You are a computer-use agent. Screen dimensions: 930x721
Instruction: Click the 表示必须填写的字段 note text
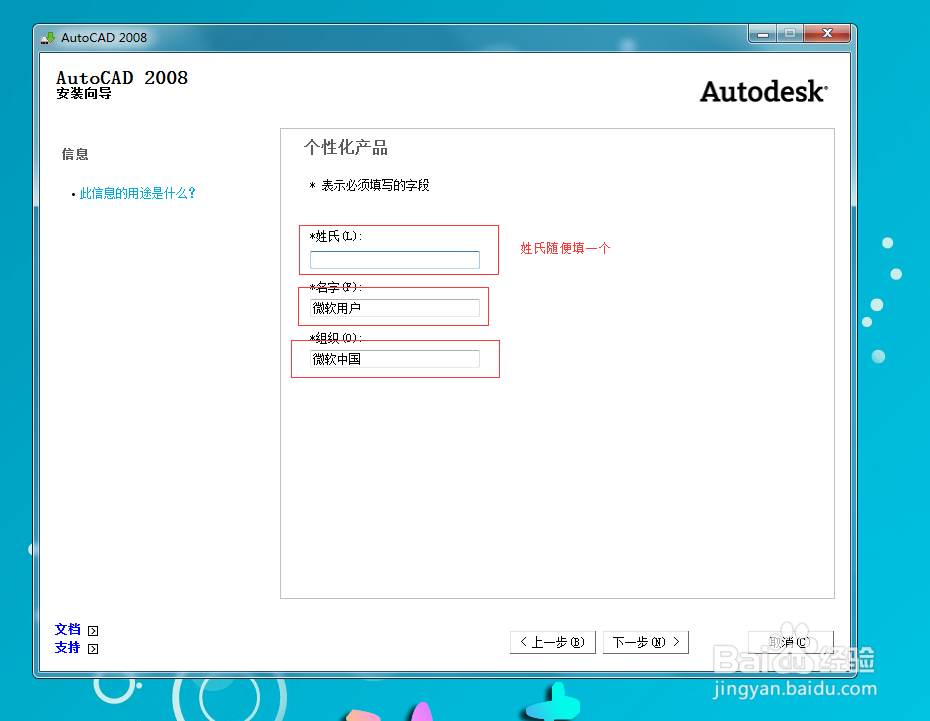tap(375, 185)
